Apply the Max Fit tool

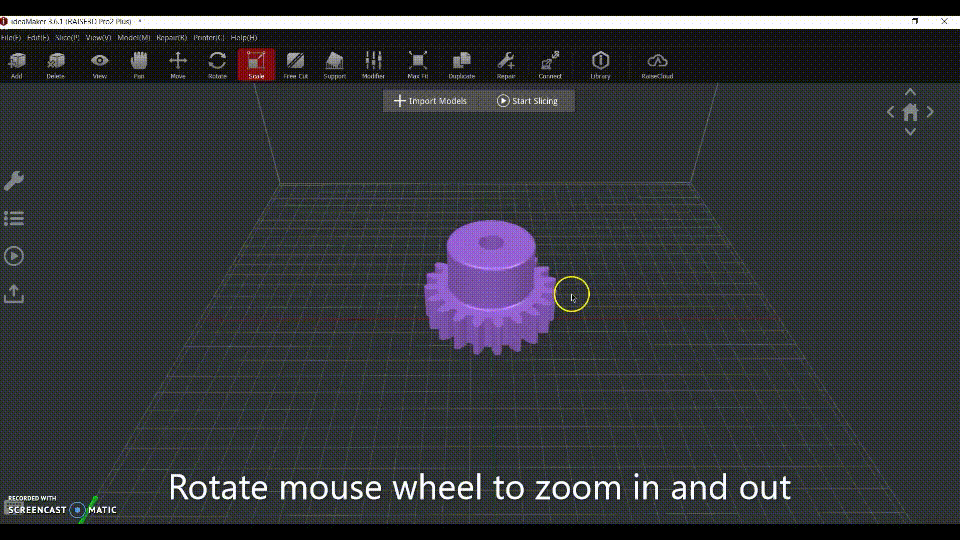418,65
